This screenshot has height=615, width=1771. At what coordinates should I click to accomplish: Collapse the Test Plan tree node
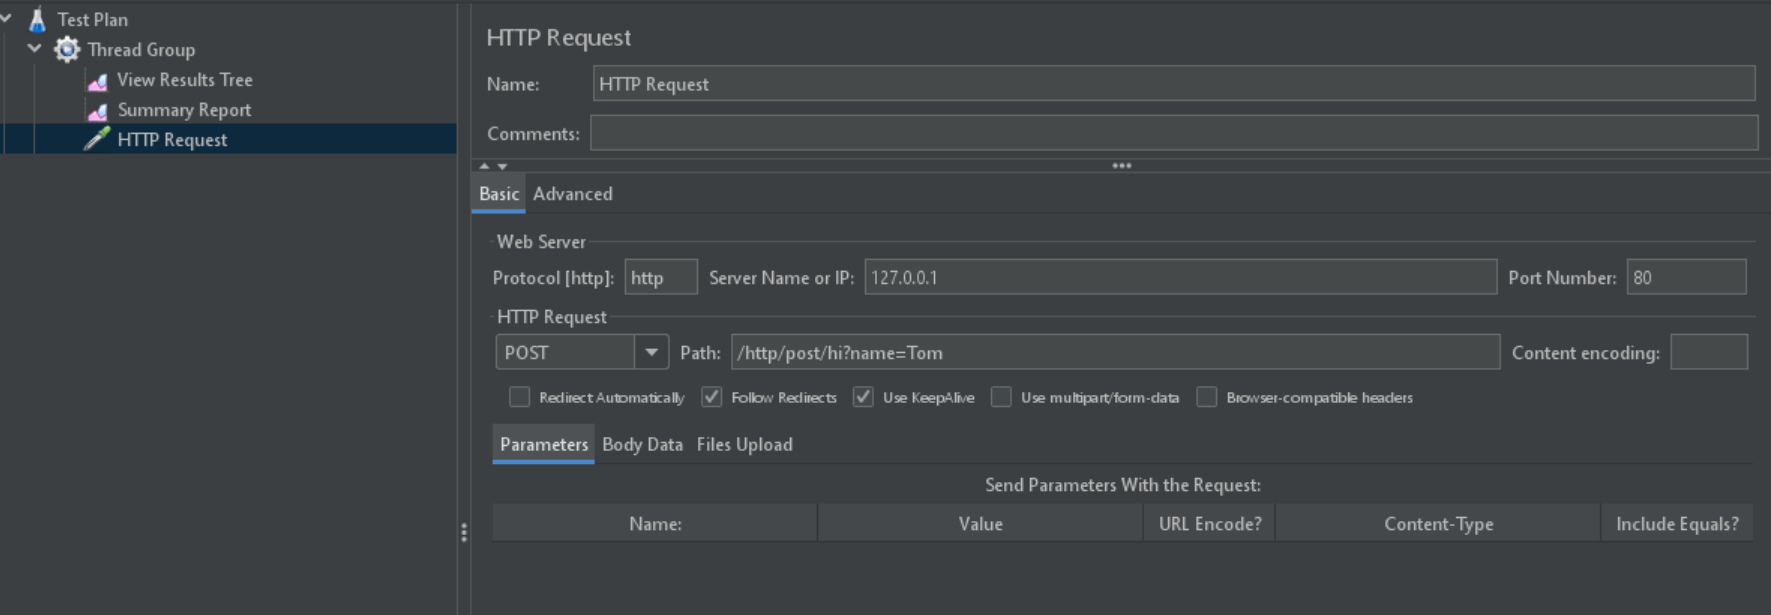(x=6, y=18)
